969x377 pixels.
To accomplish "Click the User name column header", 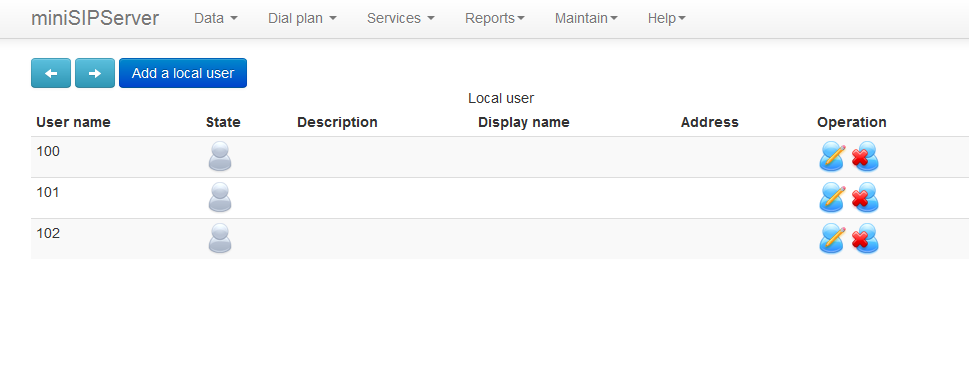I will tap(74, 122).
